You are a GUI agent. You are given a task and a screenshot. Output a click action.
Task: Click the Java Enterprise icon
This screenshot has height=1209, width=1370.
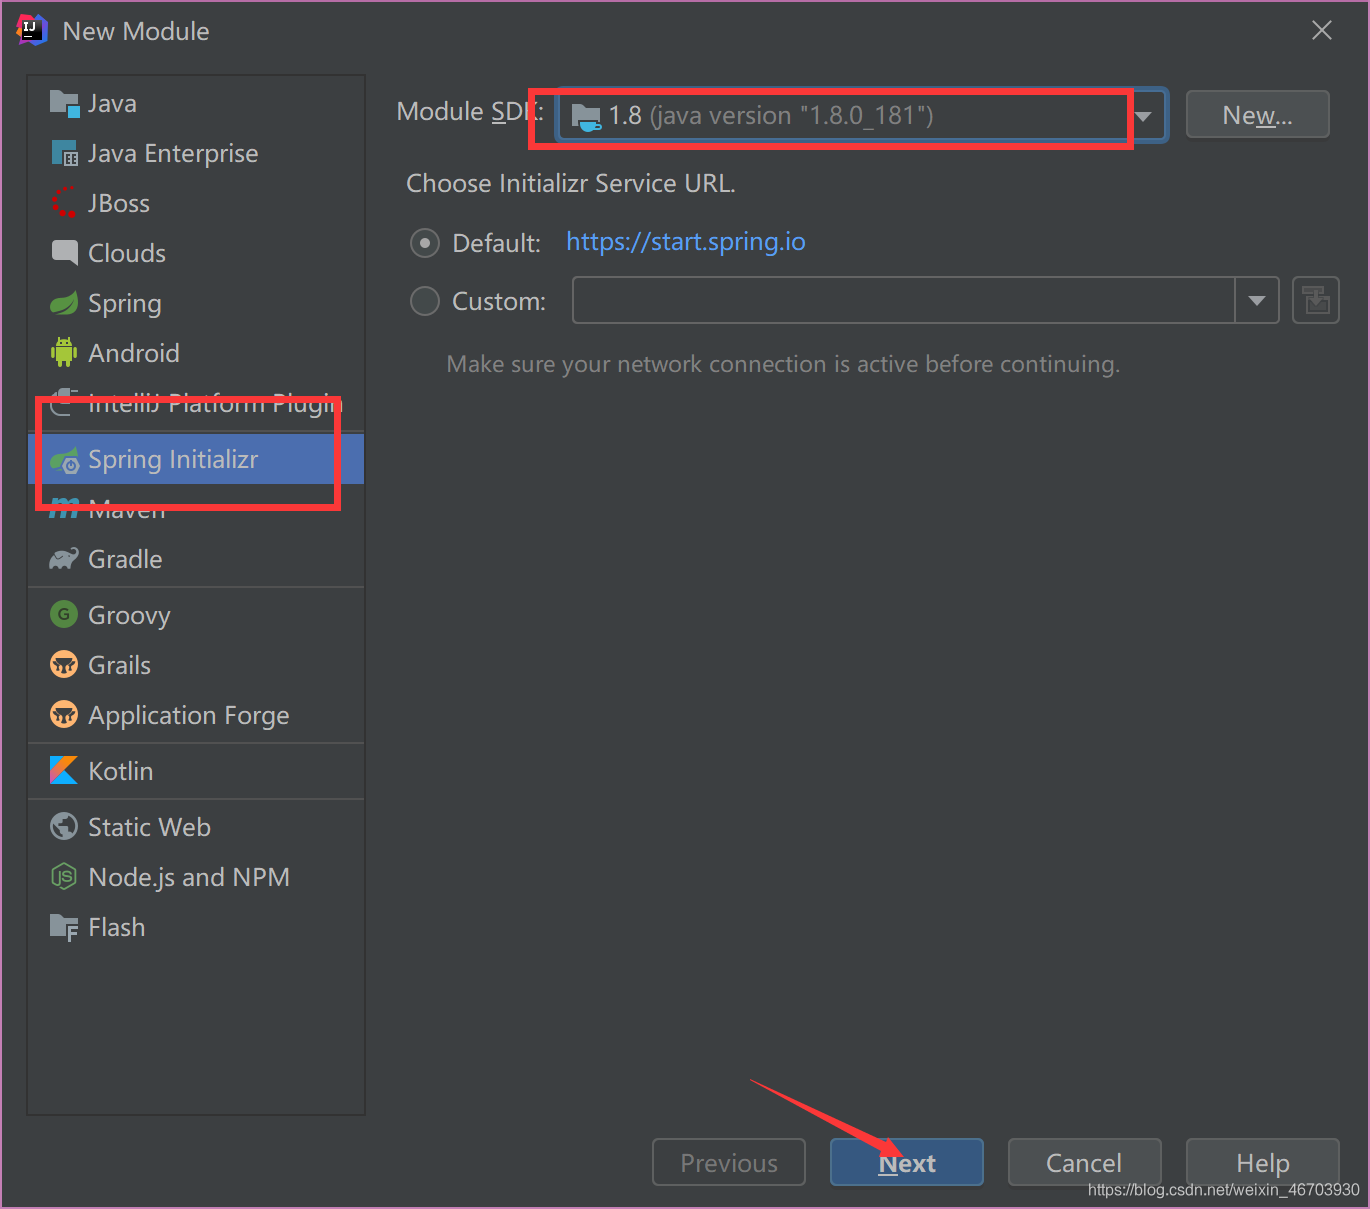pos(64,153)
